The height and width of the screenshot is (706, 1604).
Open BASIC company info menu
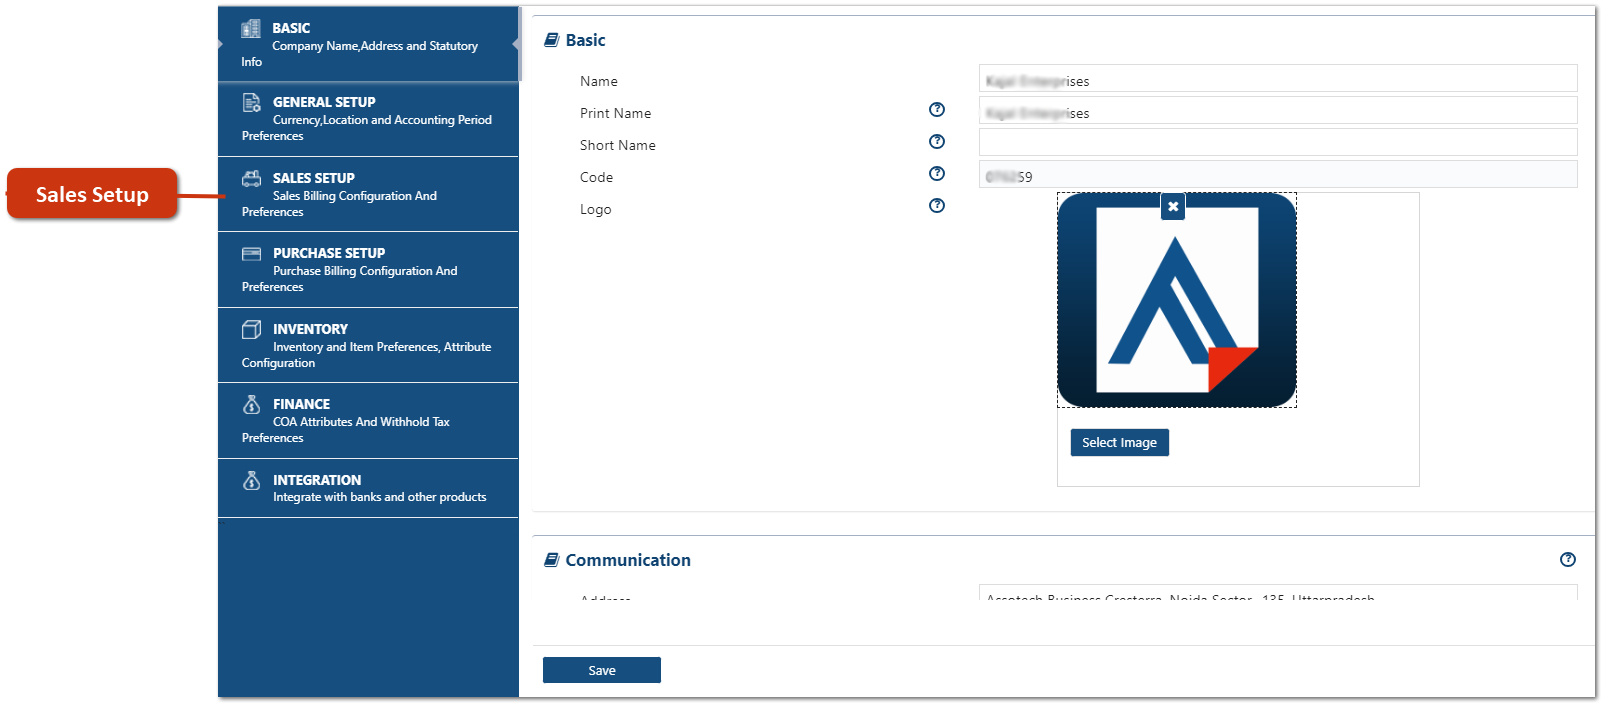[368, 44]
